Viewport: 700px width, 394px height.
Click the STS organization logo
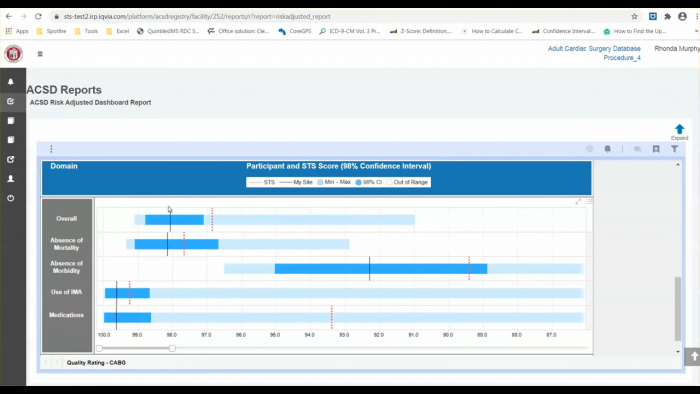click(13, 54)
